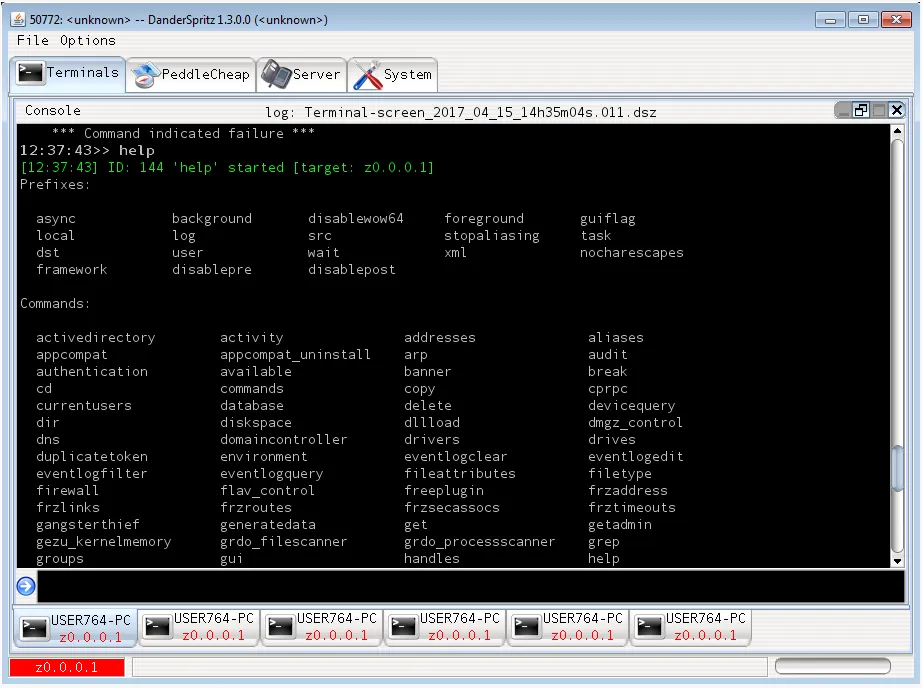Click the PeddleCheap compass icon
922x688 pixels.
(145, 75)
